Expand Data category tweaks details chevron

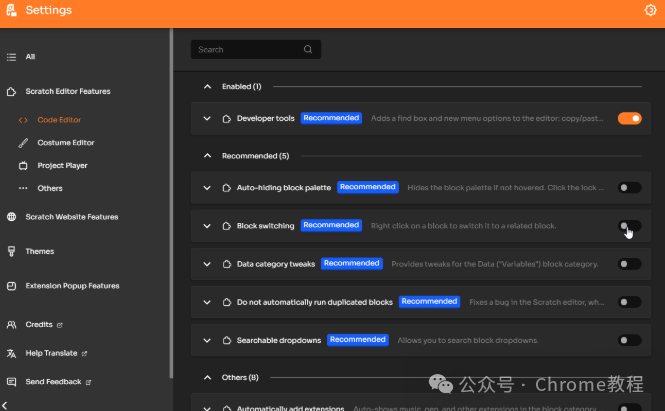coord(207,264)
